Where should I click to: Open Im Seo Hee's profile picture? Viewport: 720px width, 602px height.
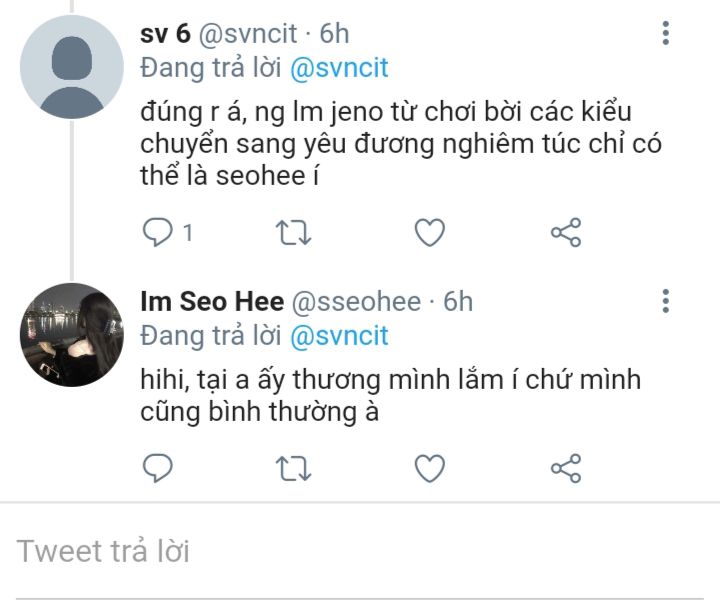point(72,335)
